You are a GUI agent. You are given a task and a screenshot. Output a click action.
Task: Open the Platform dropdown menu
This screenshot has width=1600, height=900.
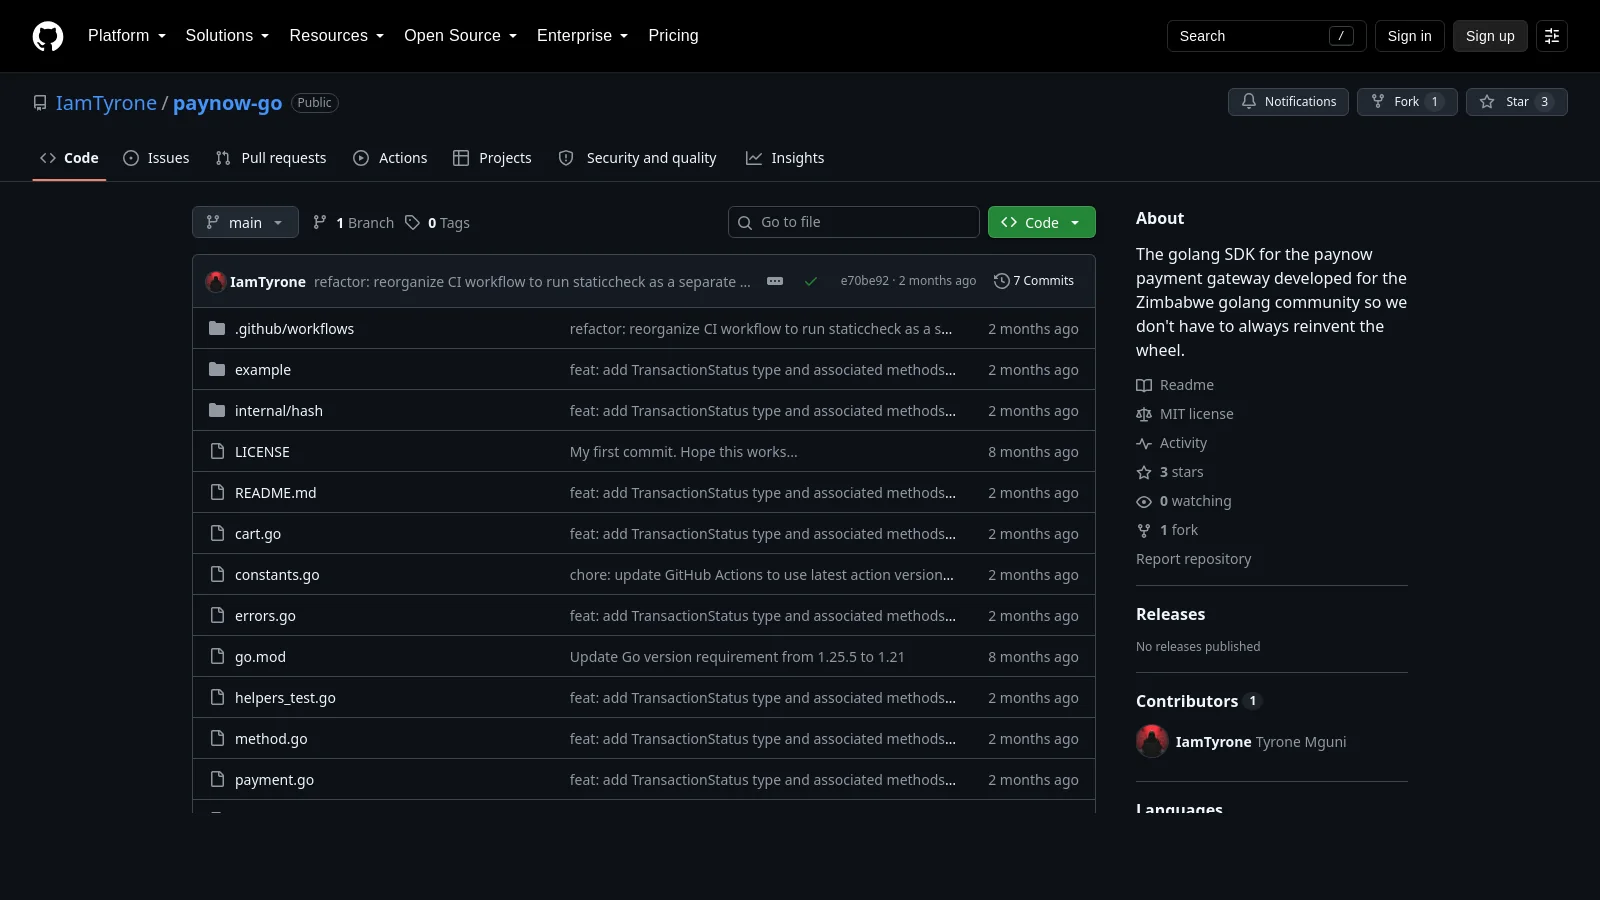point(127,36)
